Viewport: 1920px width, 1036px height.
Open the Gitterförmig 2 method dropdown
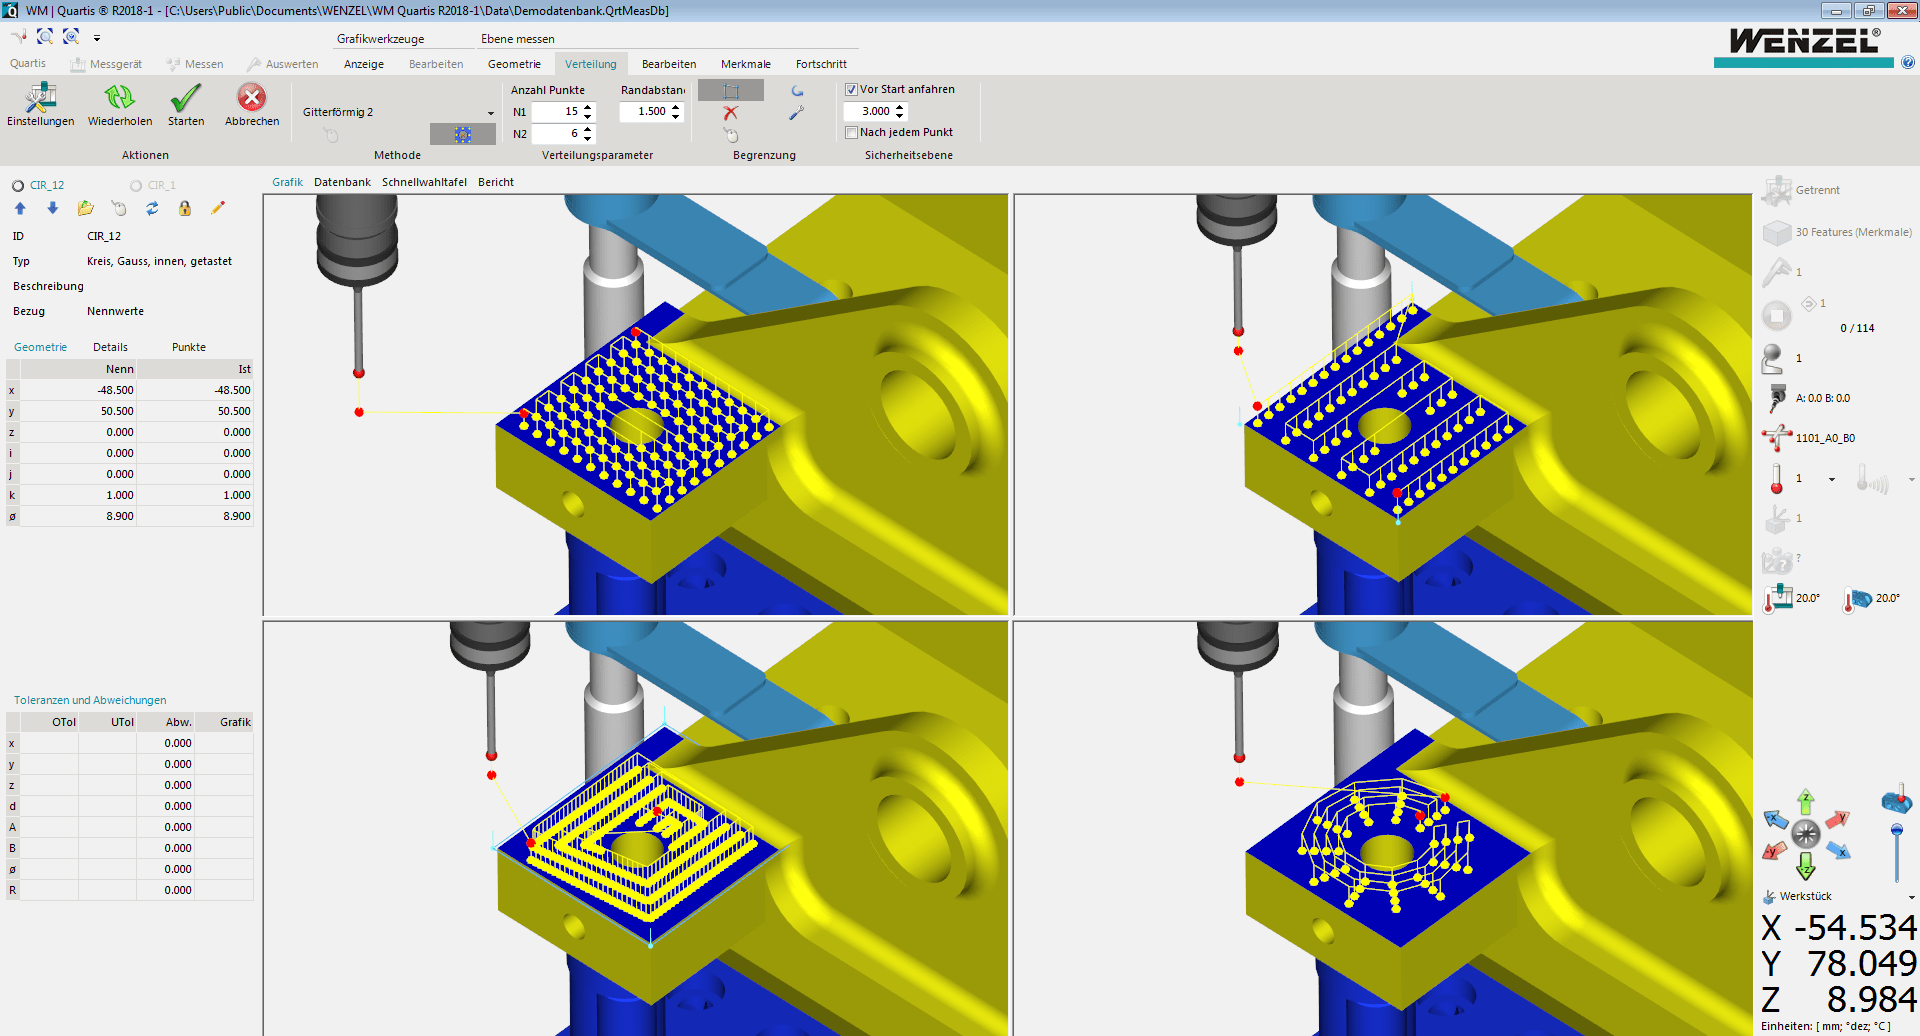pyautogui.click(x=488, y=112)
